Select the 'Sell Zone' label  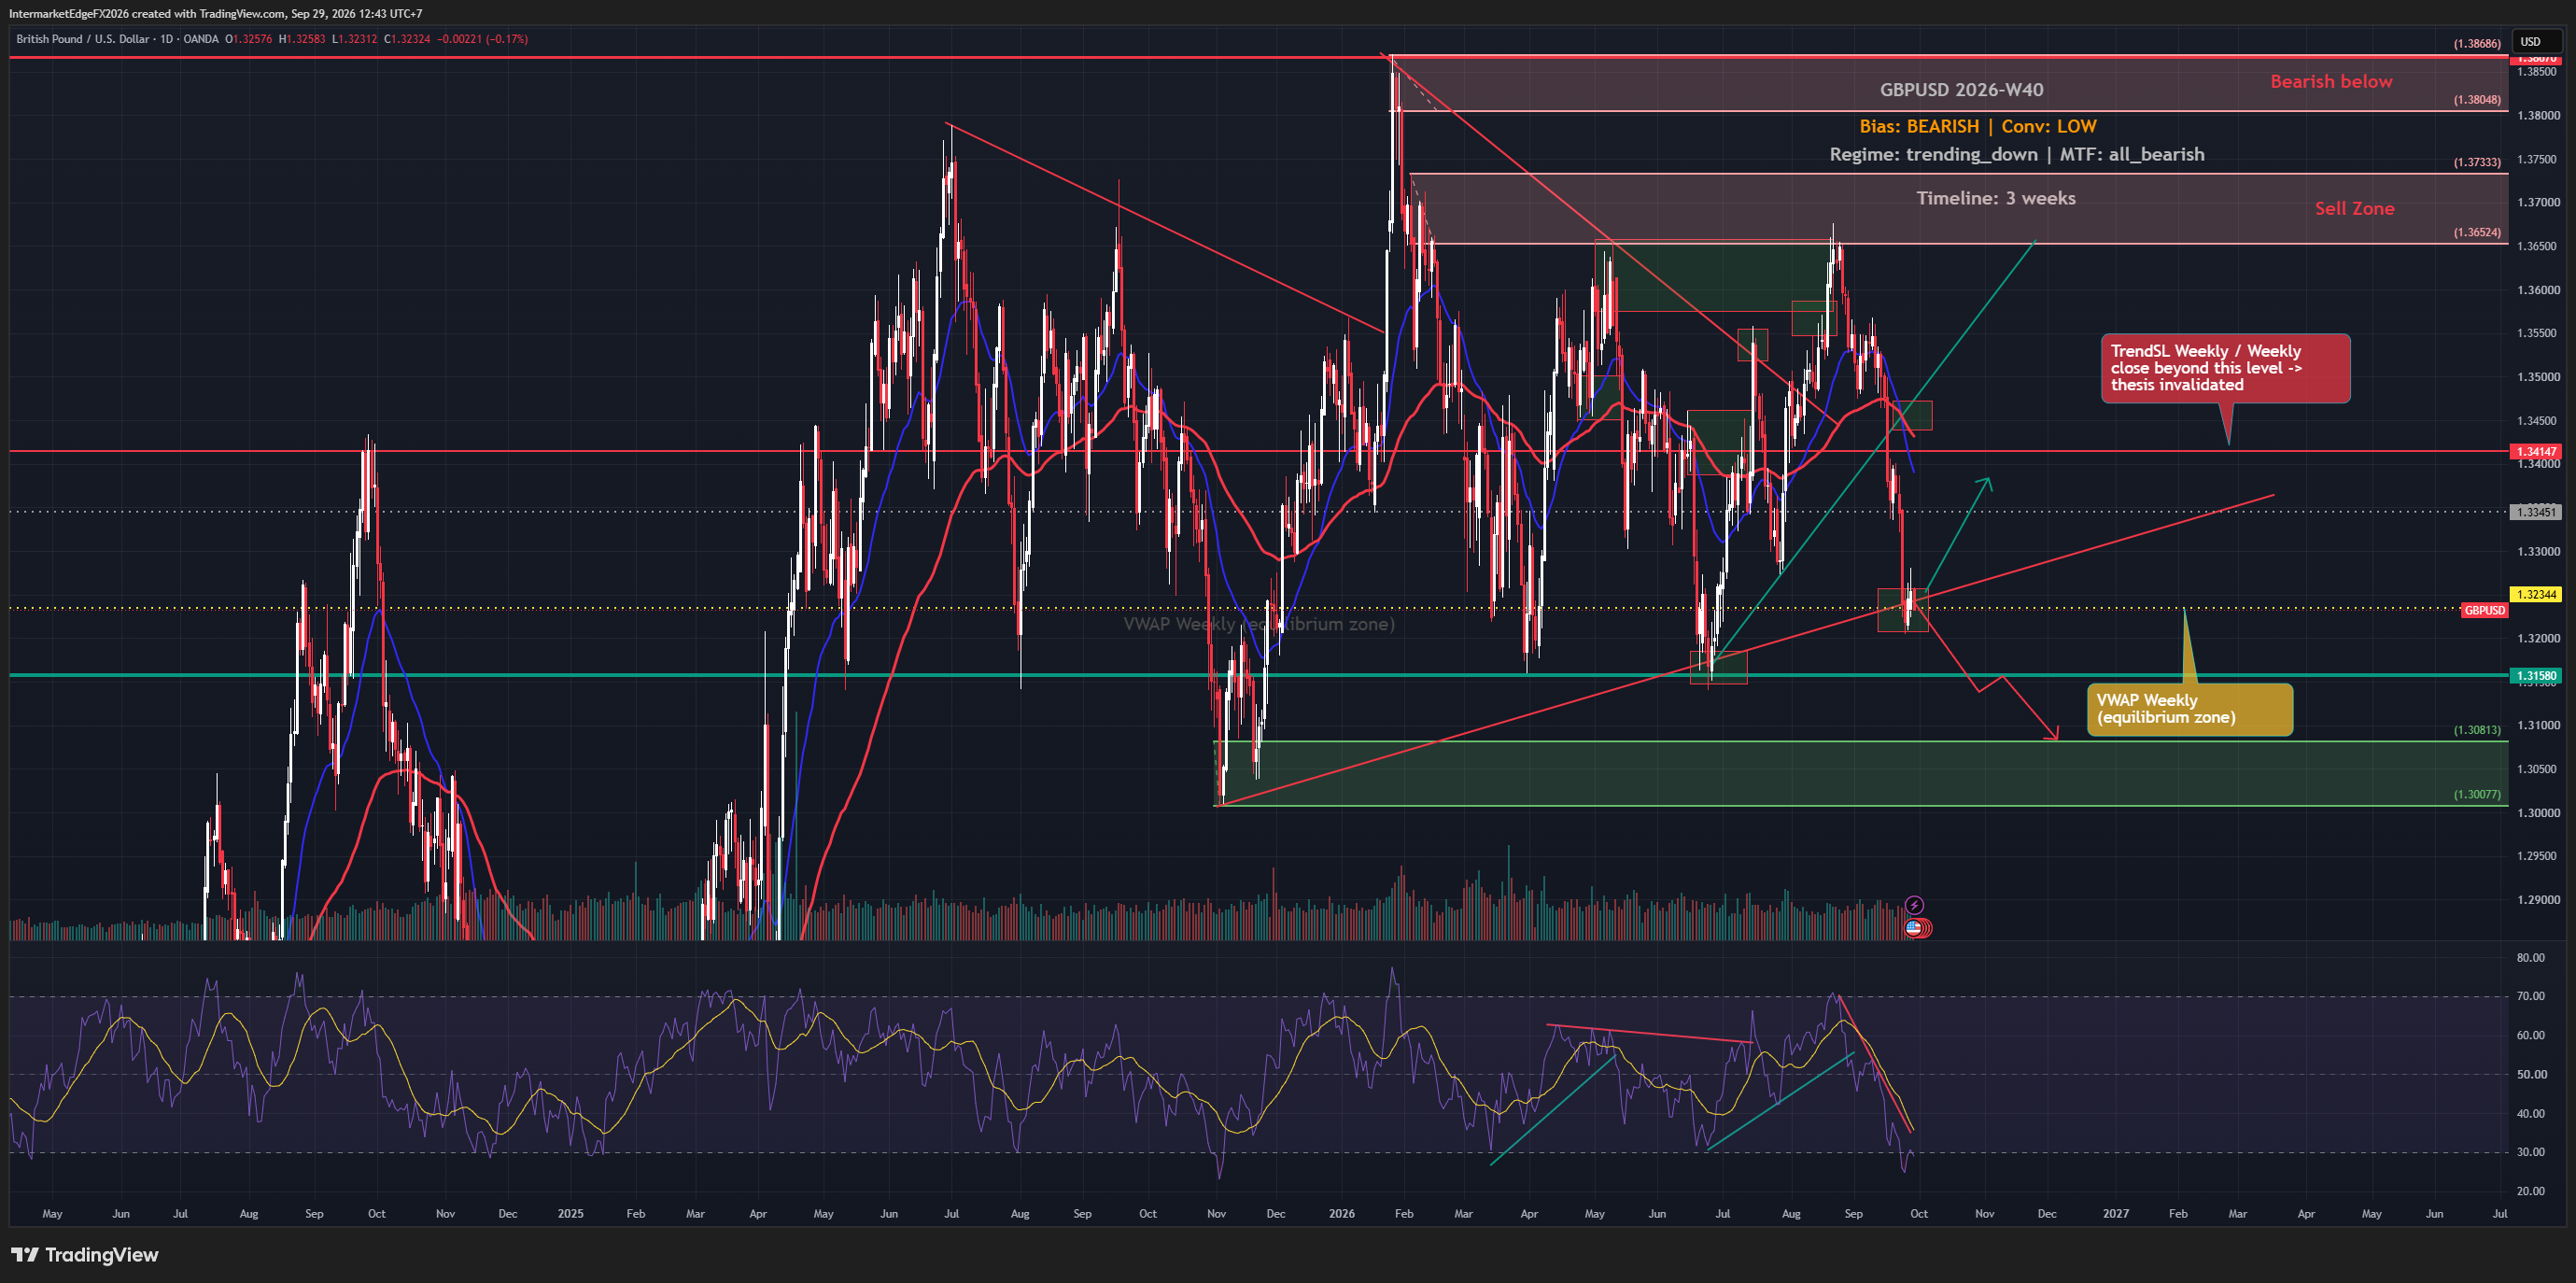click(x=2354, y=208)
